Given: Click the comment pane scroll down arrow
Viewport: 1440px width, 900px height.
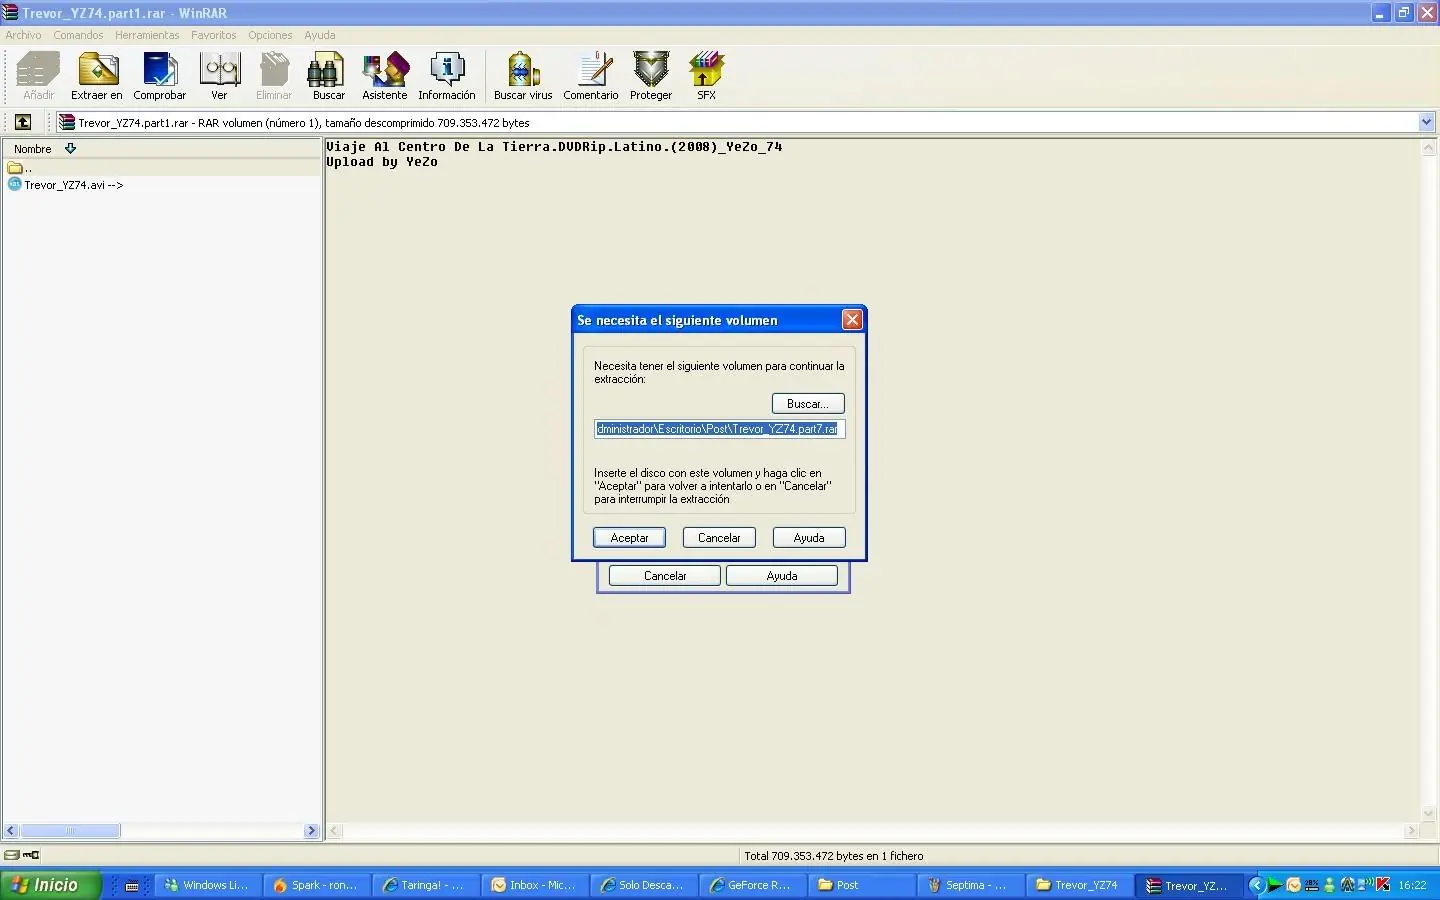Looking at the screenshot, I should click(1429, 814).
